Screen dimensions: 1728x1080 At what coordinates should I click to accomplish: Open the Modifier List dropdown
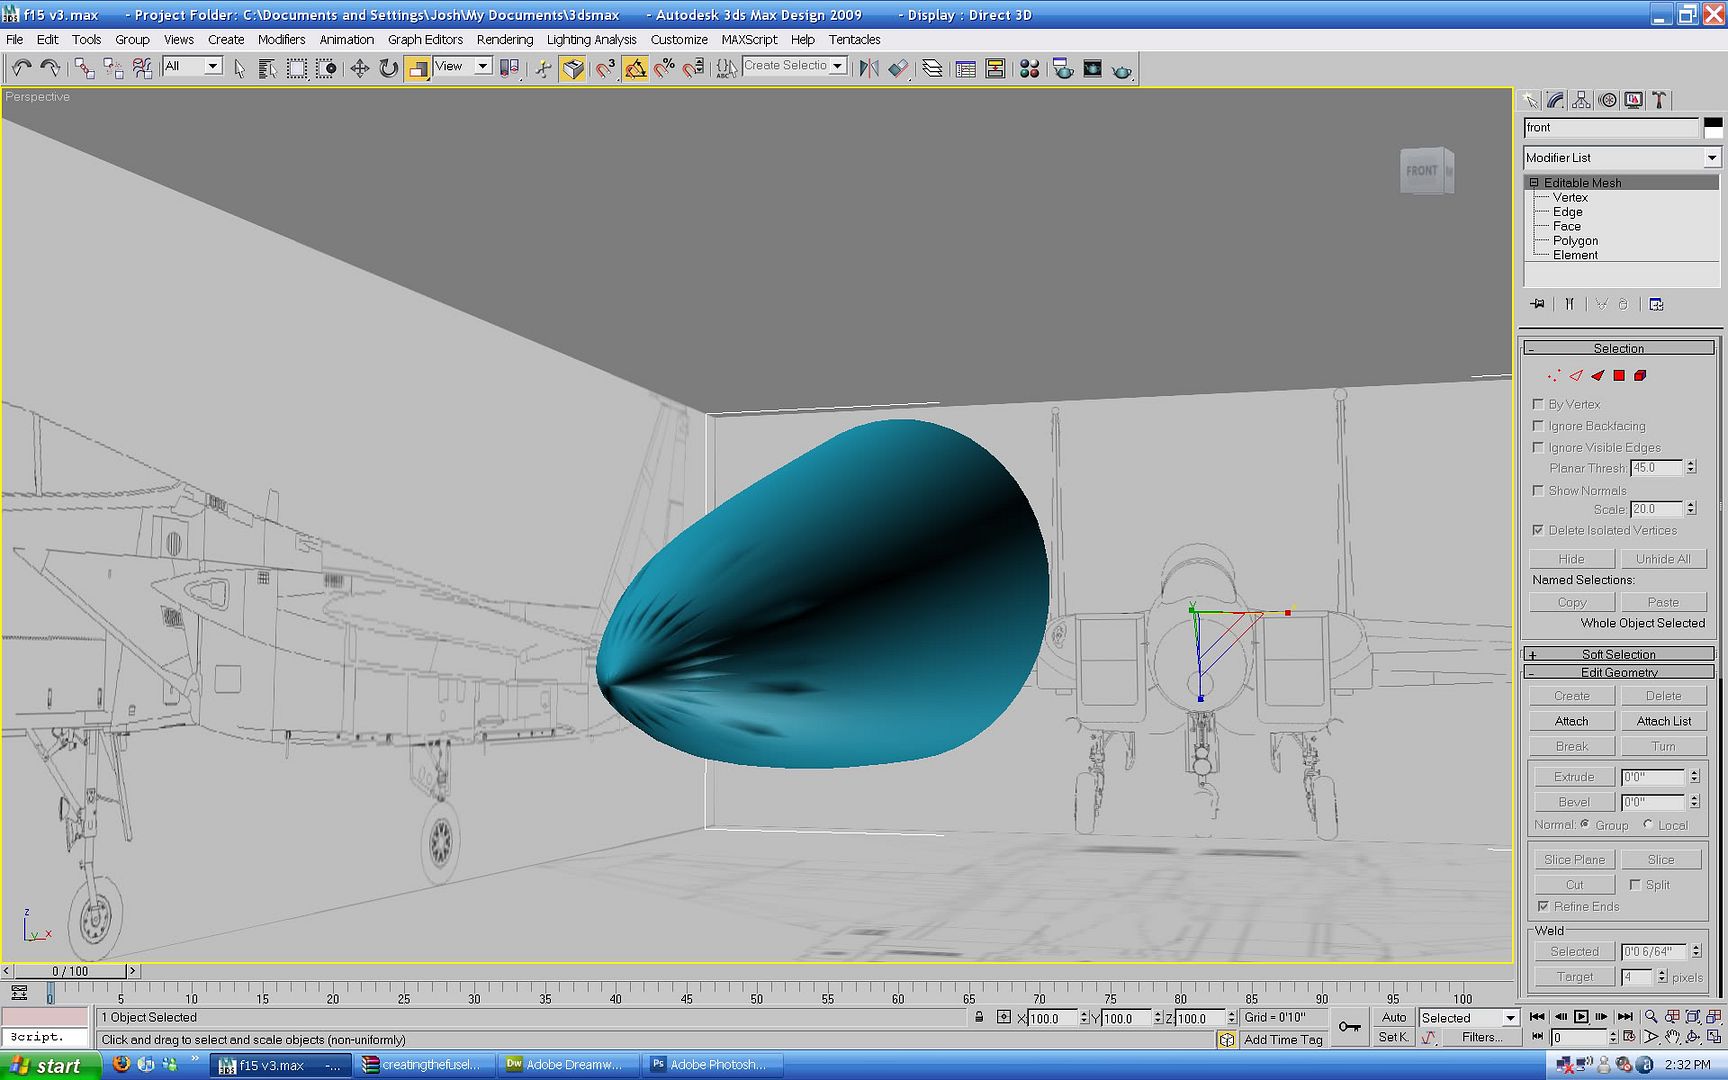(1711, 158)
